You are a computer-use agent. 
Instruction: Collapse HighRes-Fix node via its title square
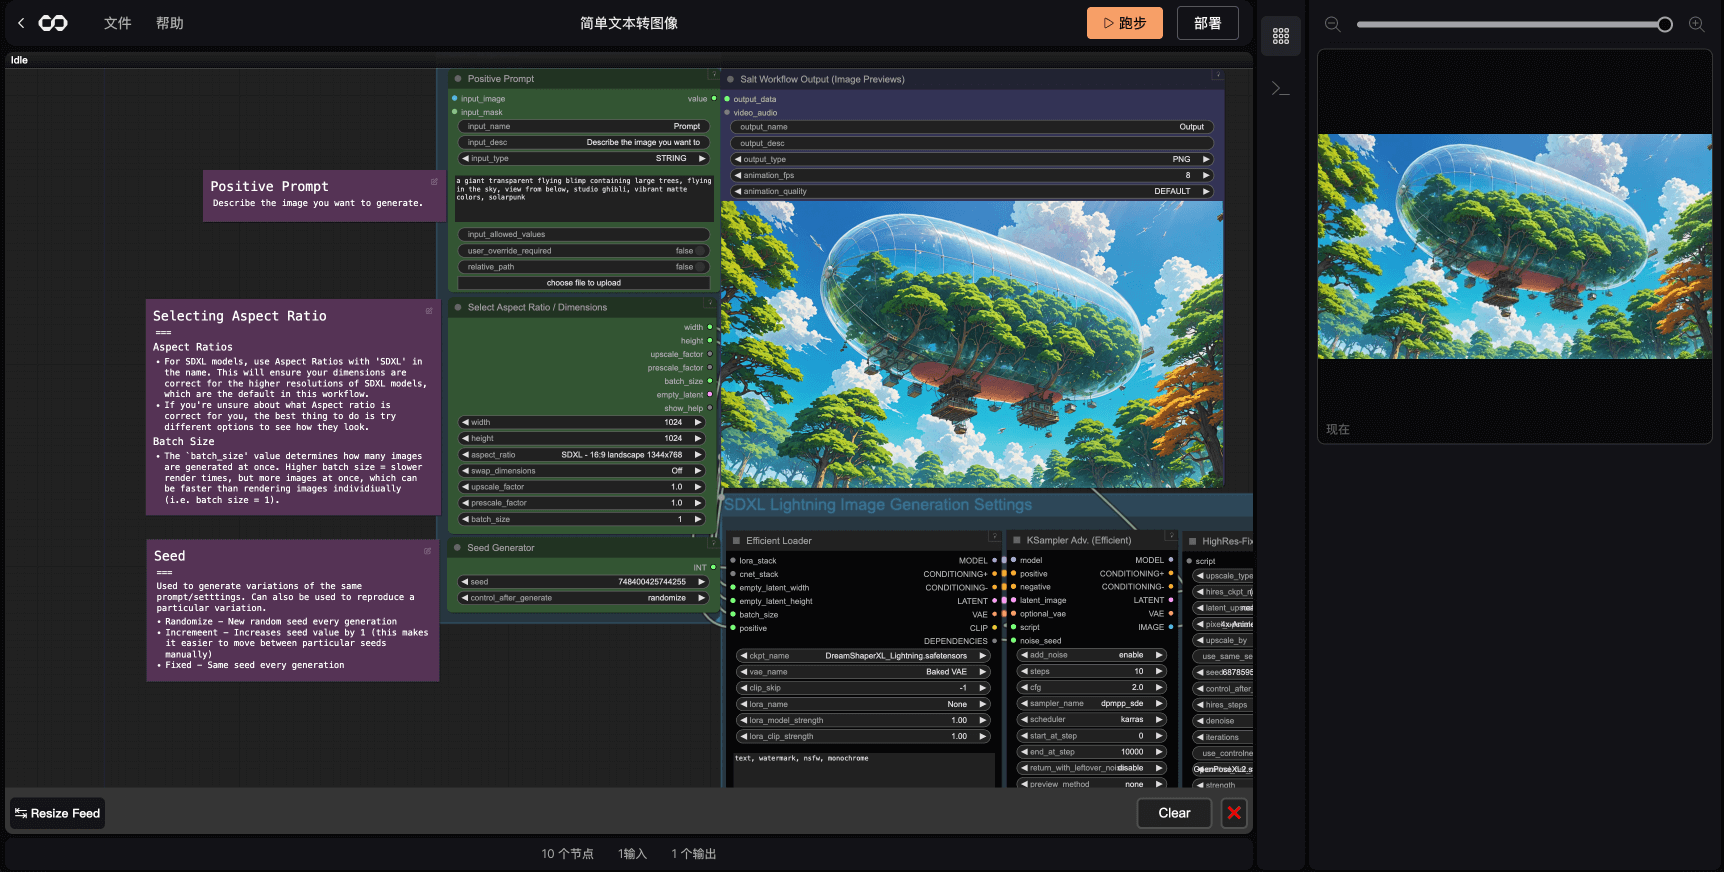pyautogui.click(x=1192, y=541)
